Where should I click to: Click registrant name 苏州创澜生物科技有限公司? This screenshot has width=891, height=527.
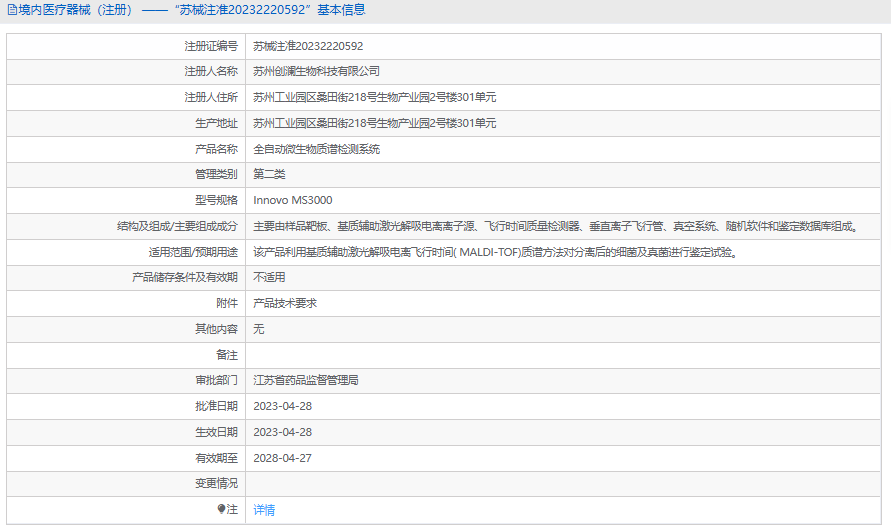click(x=317, y=71)
